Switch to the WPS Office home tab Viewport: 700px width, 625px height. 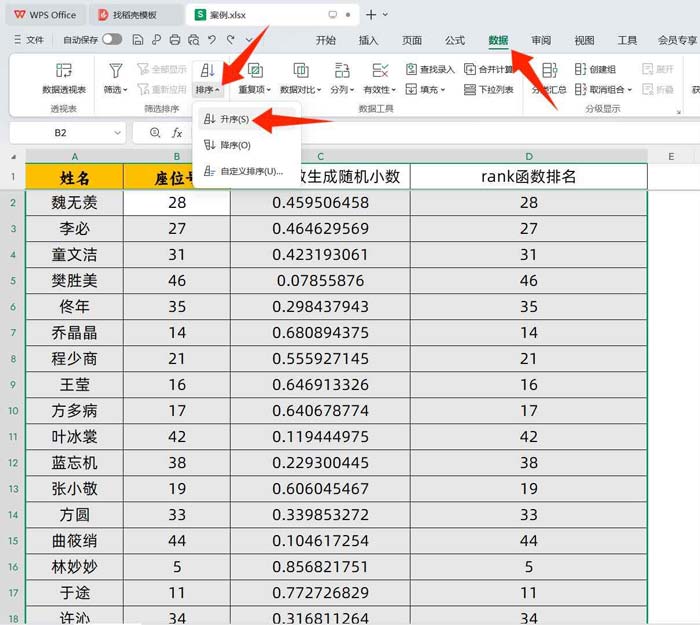pos(45,15)
